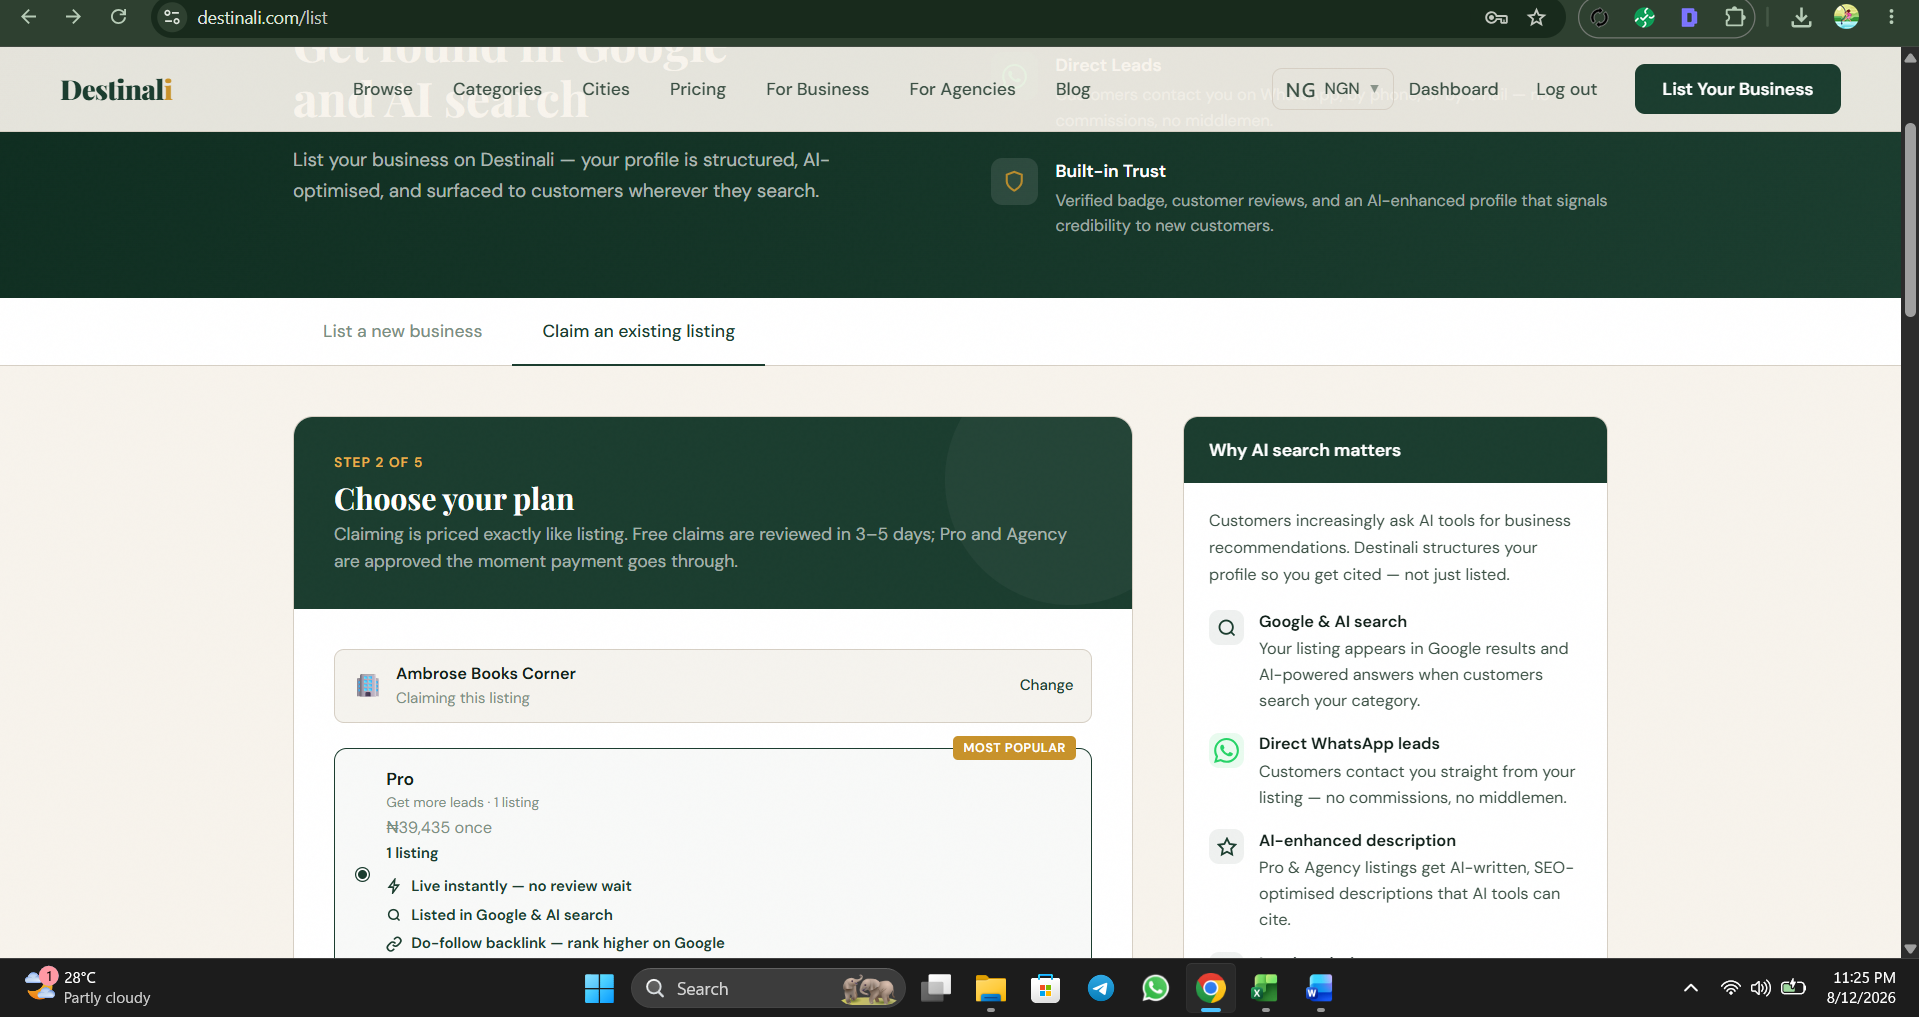Click the lightning icon beside Live instantly
The height and width of the screenshot is (1017, 1919).
click(x=394, y=886)
